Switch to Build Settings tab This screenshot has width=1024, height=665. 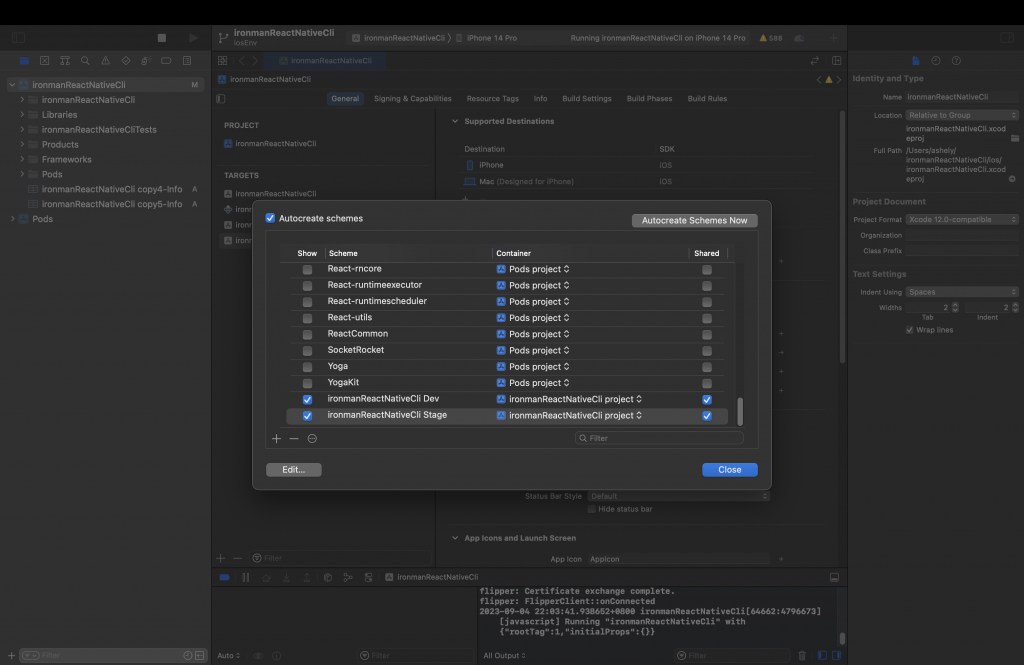(587, 99)
